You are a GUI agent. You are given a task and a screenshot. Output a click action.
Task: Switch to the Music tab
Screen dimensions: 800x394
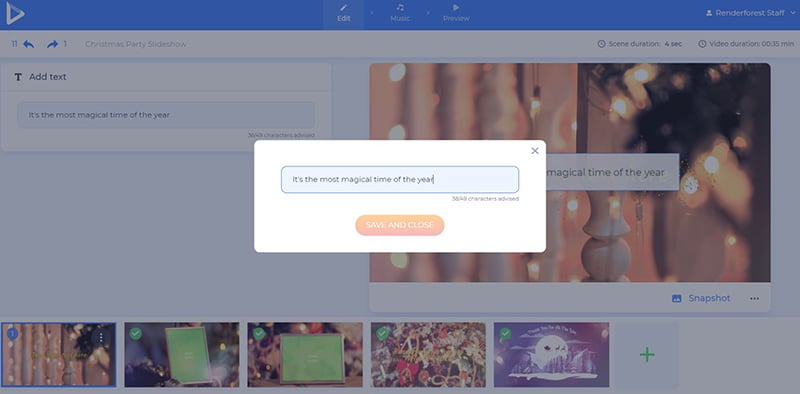[400, 13]
